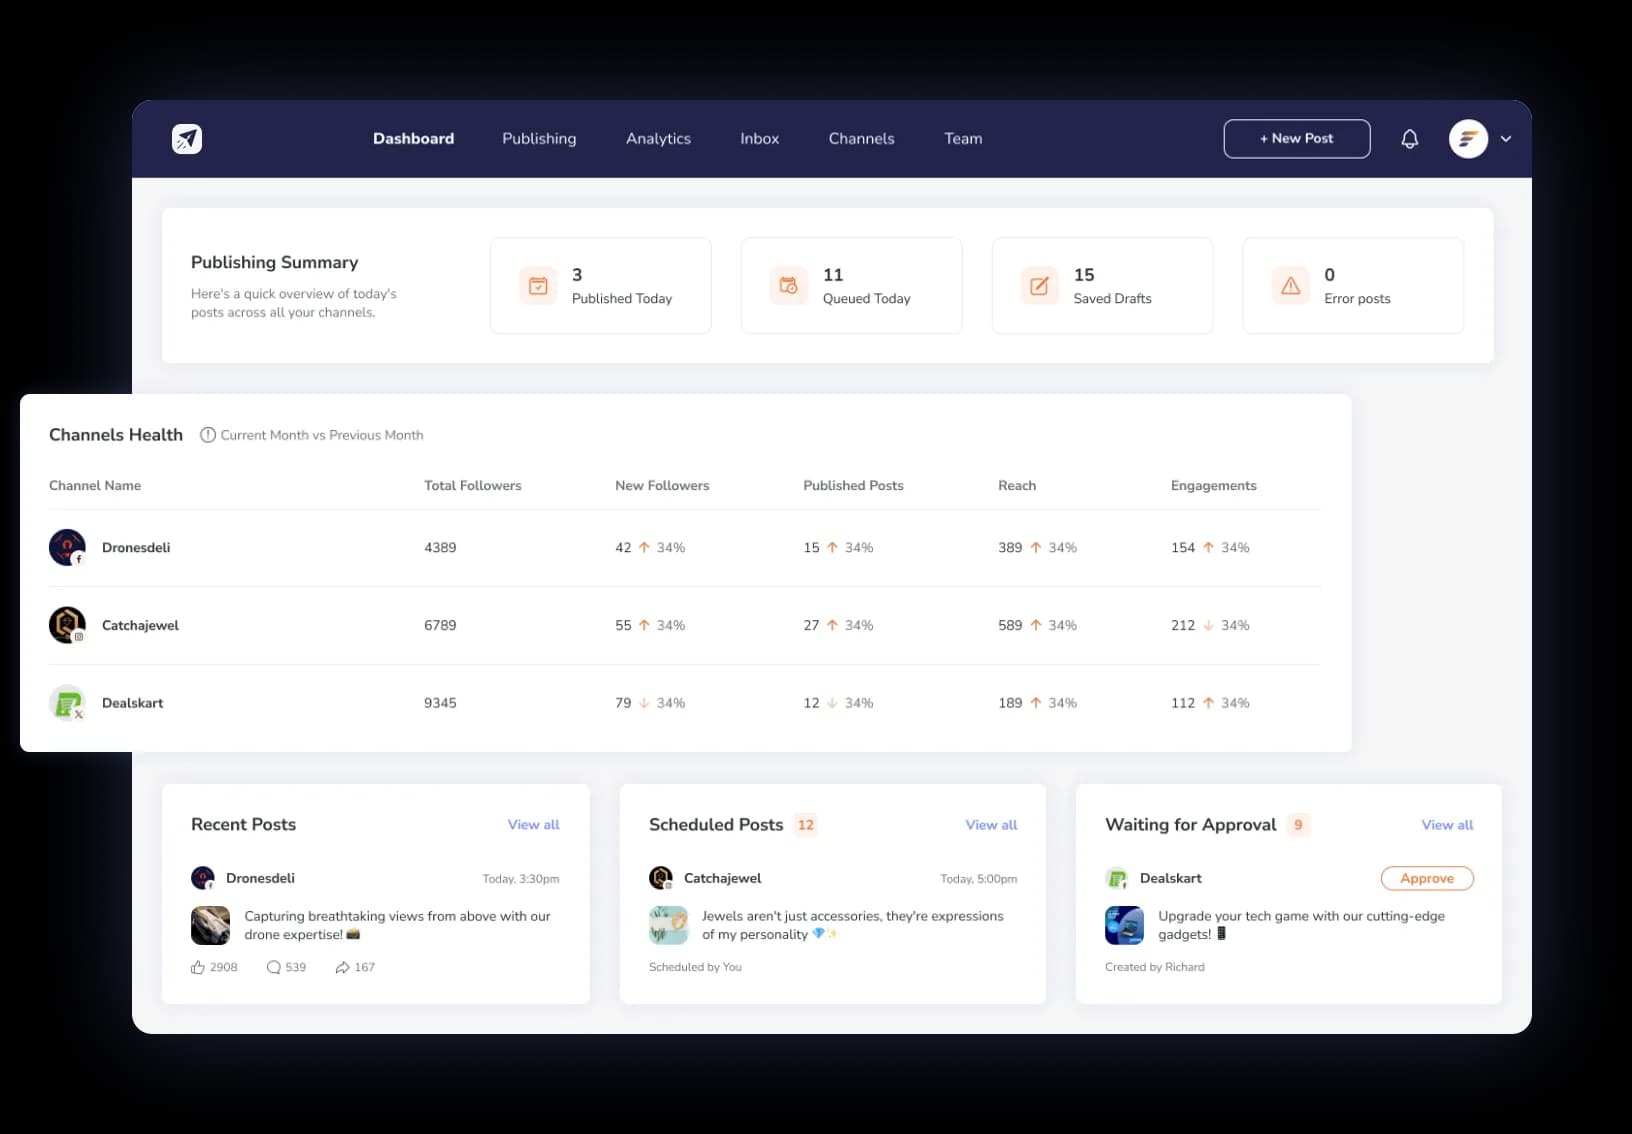Image resolution: width=1632 pixels, height=1134 pixels.
Task: Click Catchajewel channel name in table
Action: tap(140, 625)
